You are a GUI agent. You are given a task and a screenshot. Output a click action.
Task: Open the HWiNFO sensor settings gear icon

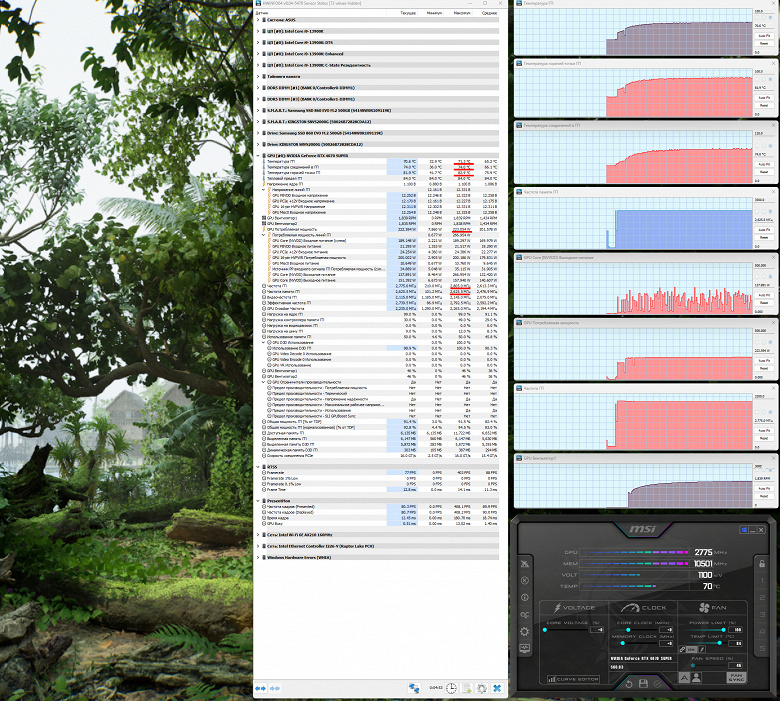tap(481, 688)
